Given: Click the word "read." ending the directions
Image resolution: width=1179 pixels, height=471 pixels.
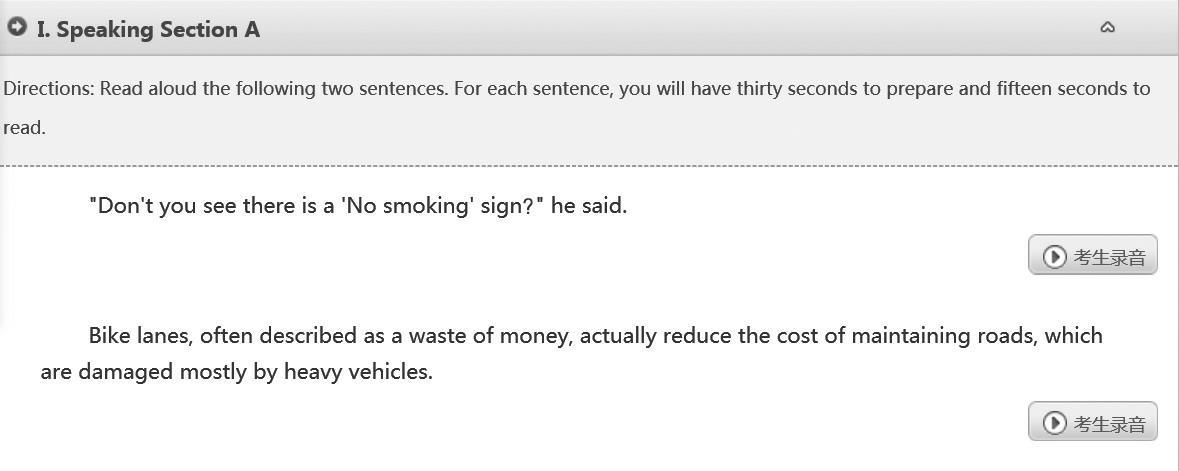Looking at the screenshot, I should pos(24,128).
